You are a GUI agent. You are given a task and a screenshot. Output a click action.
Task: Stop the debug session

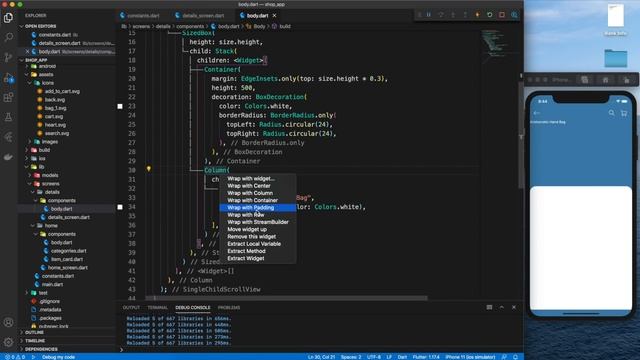502,15
